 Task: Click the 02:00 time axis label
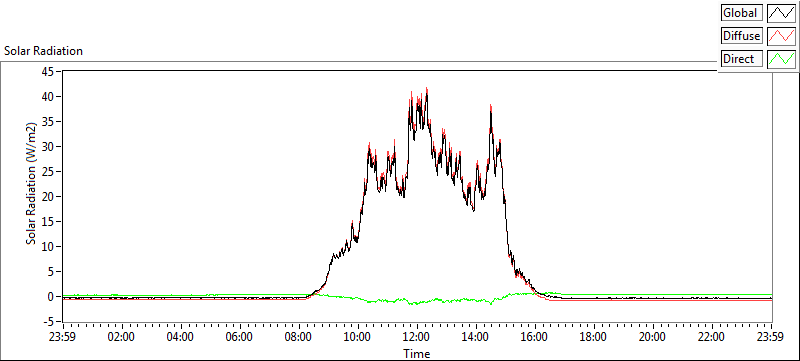[x=122, y=337]
